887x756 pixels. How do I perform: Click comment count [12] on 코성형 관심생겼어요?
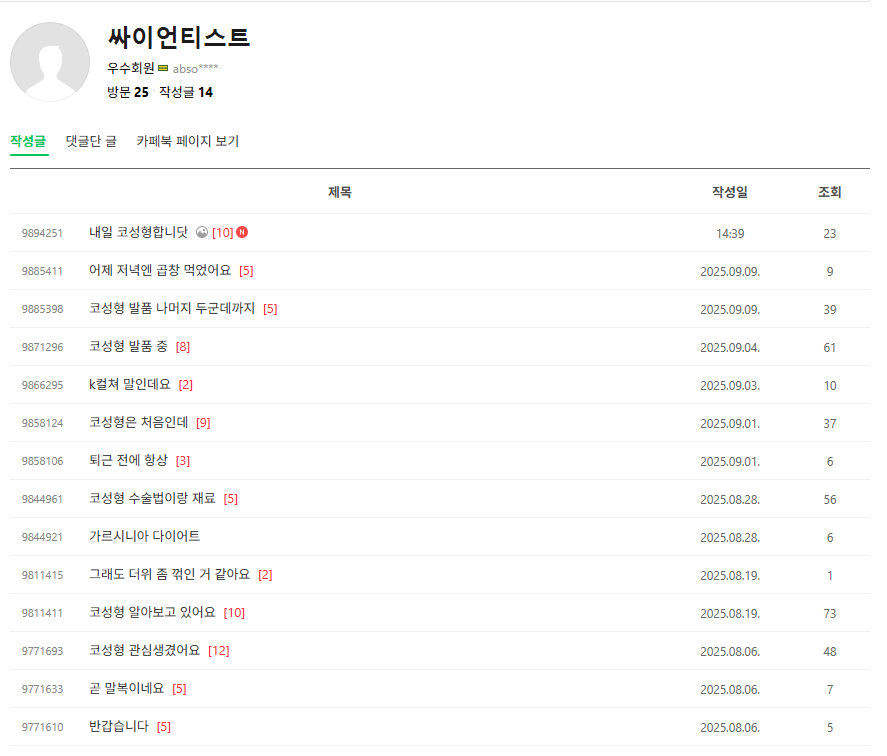point(219,651)
